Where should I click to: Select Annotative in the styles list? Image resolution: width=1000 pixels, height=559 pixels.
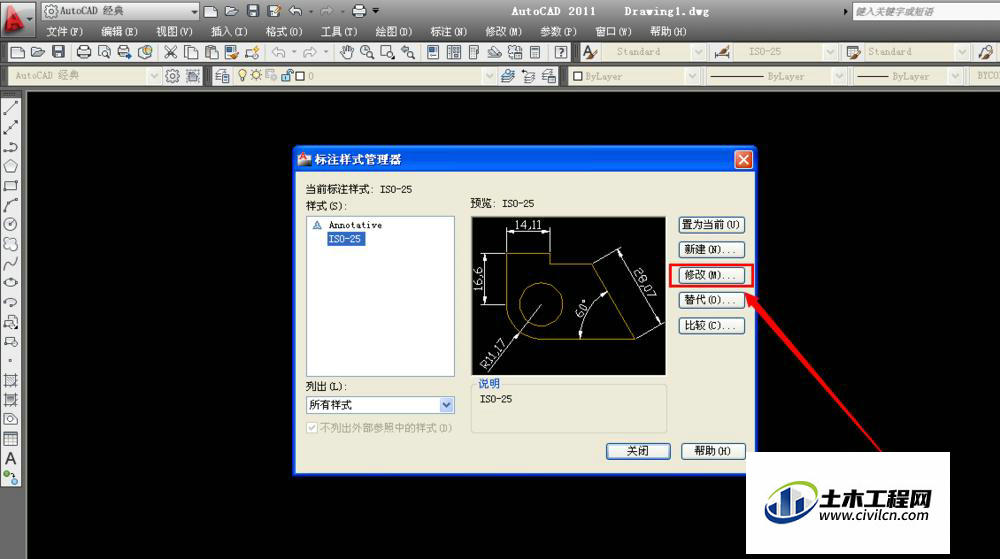(x=355, y=224)
